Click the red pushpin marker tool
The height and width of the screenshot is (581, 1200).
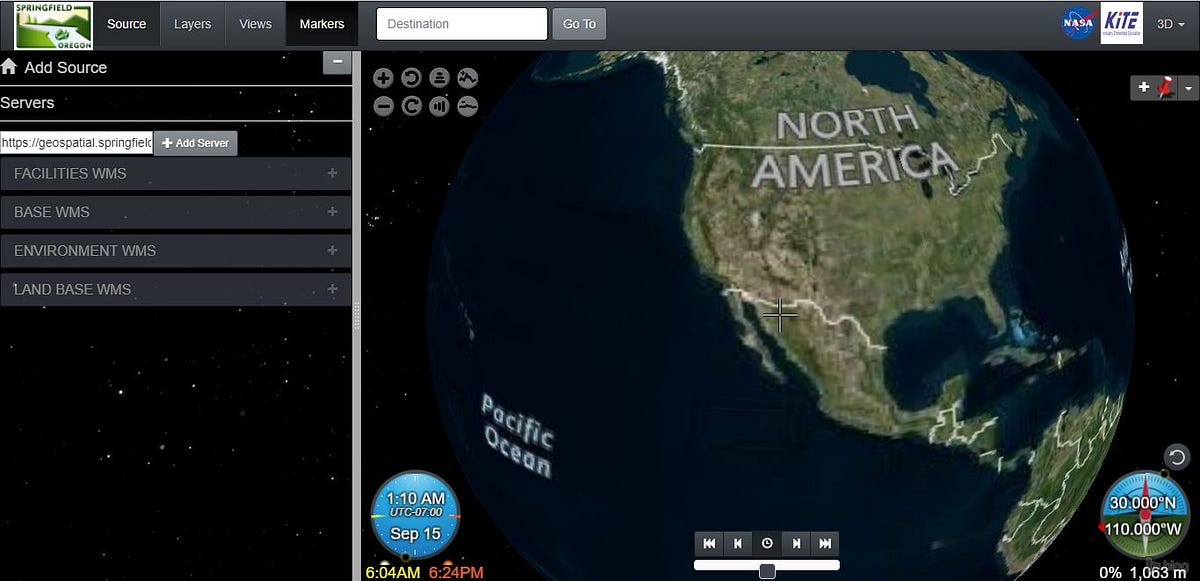point(1165,88)
